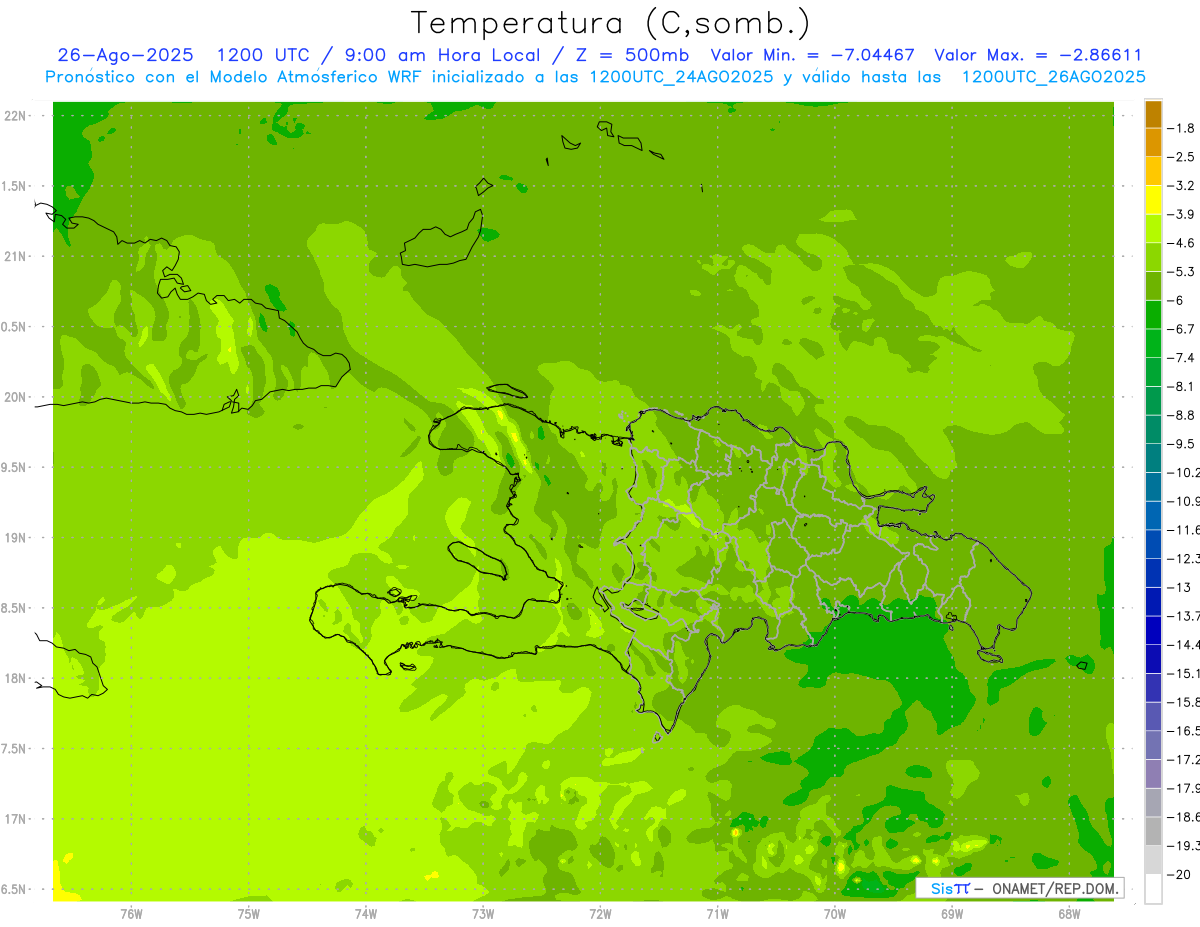Select the gray swatch between -18.6 and -19.3
Screen dimensions: 1200x927
1153,831
